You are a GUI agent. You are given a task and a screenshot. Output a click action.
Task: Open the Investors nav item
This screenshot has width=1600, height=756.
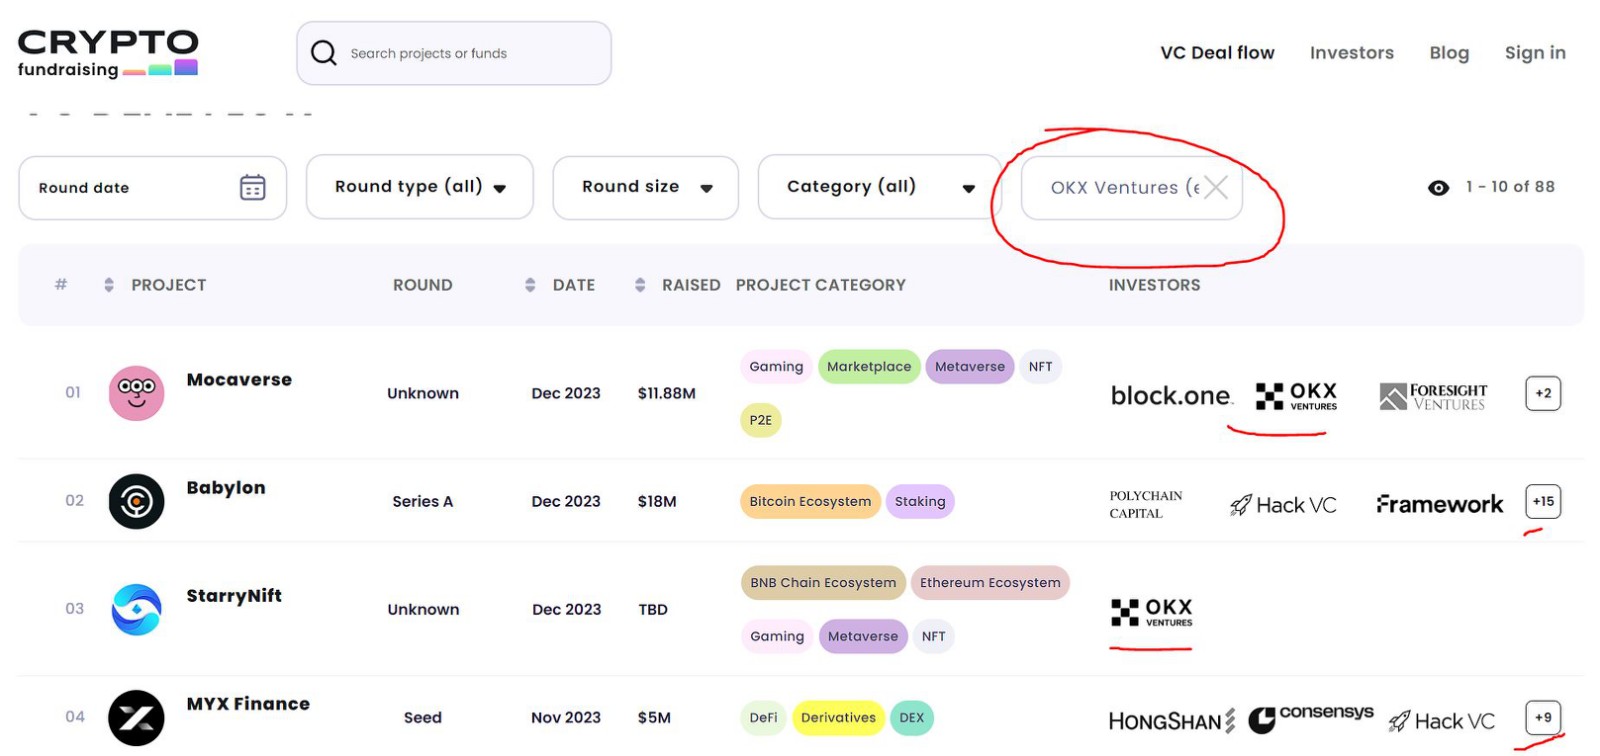pyautogui.click(x=1351, y=53)
